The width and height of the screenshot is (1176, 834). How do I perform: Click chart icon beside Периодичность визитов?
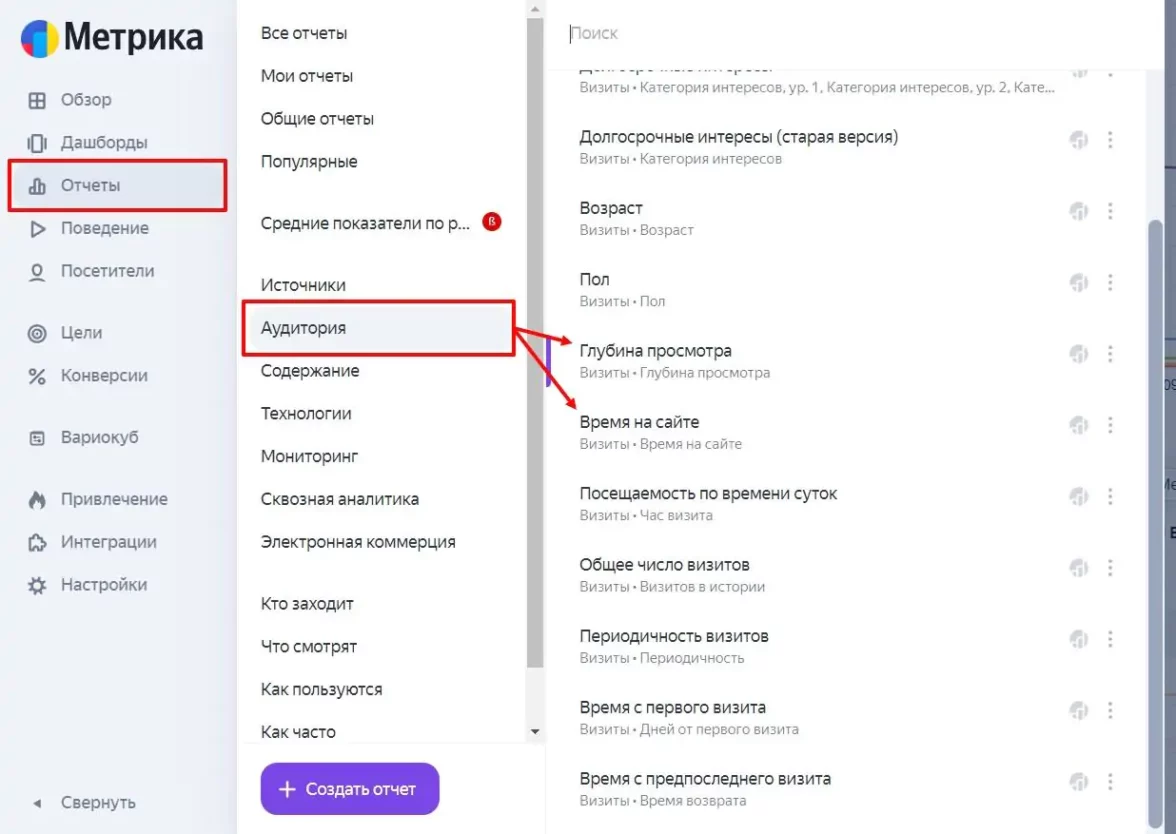click(1078, 639)
